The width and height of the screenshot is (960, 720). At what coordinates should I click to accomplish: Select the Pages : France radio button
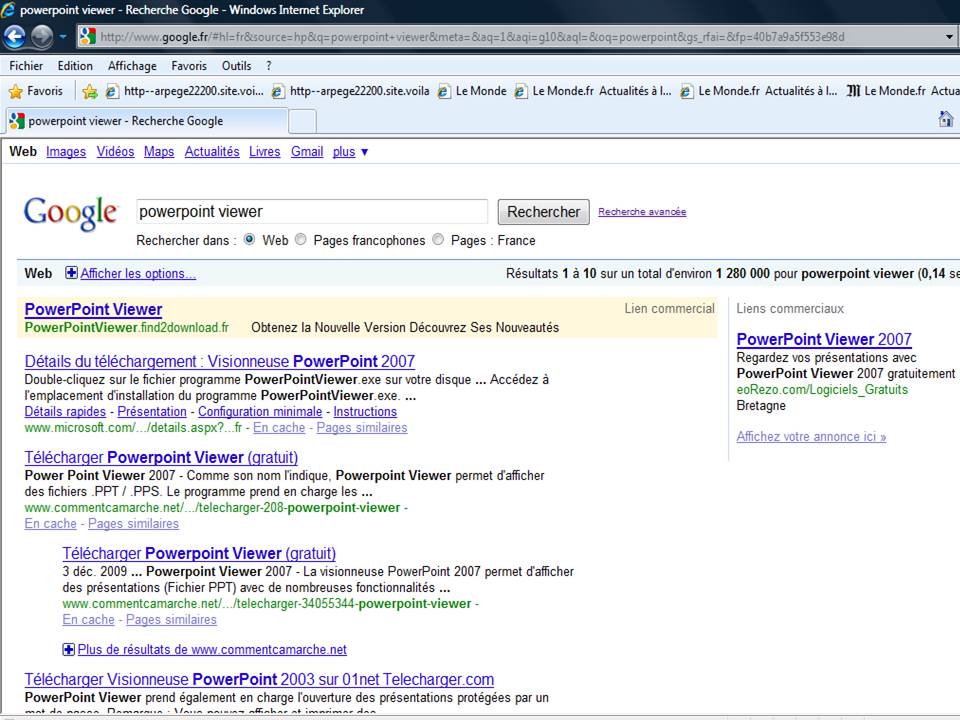[x=438, y=239]
